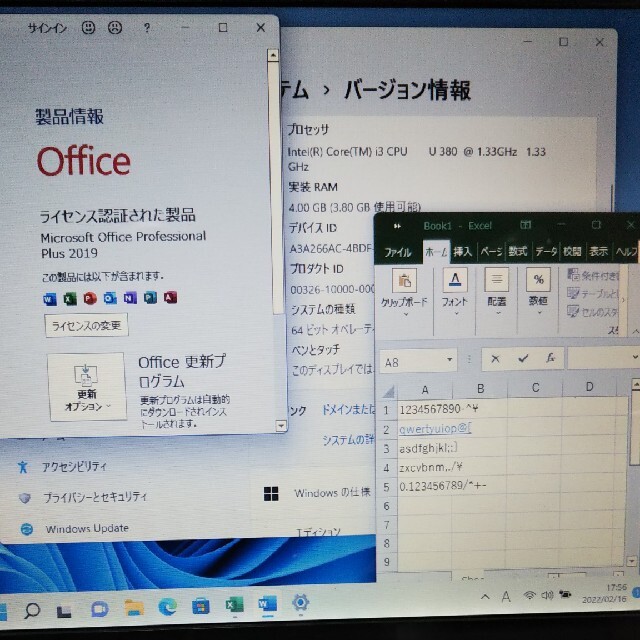Click the smiley feedback icon in Office window
The image size is (640, 640).
[88, 27]
